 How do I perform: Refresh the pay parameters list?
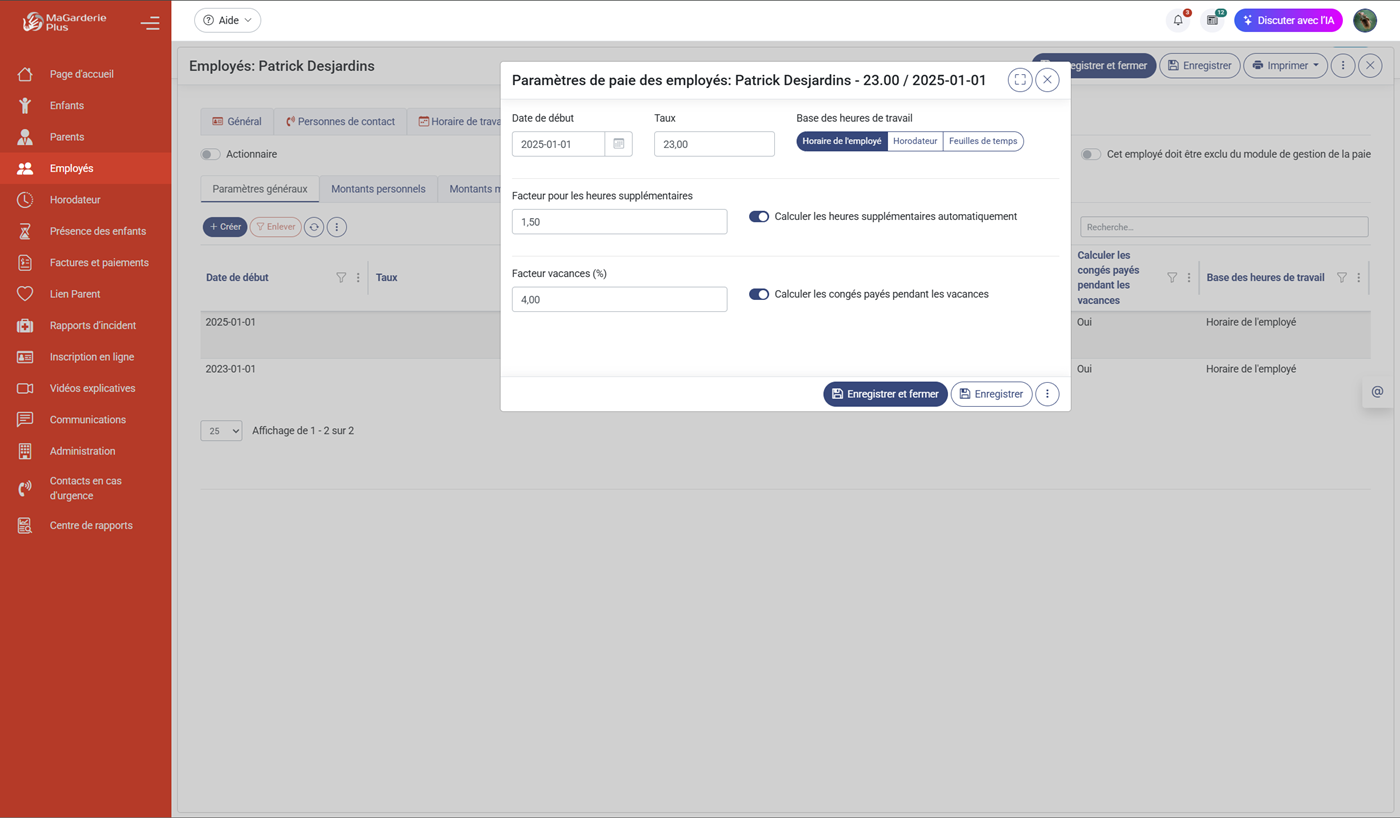(x=314, y=226)
